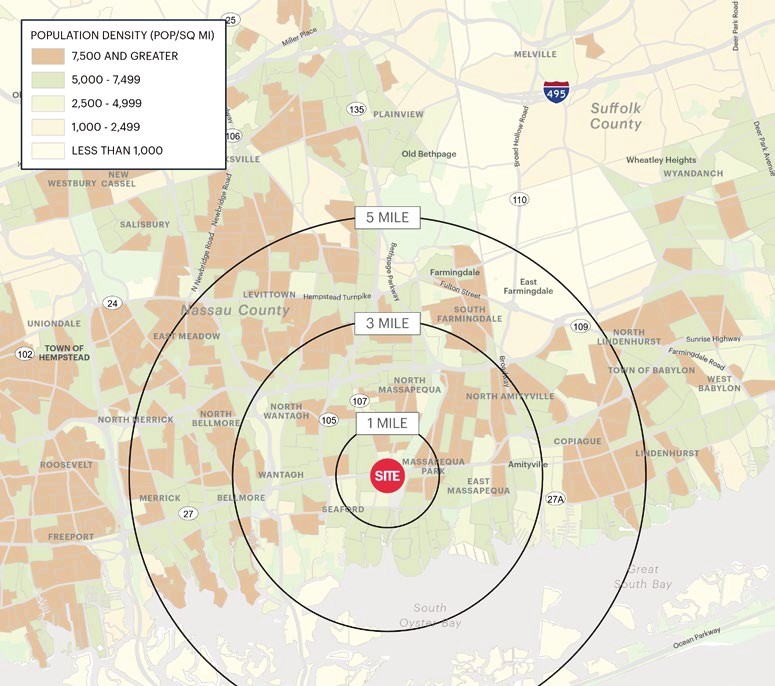Click the NORTH LINDENHURST label

629,337
